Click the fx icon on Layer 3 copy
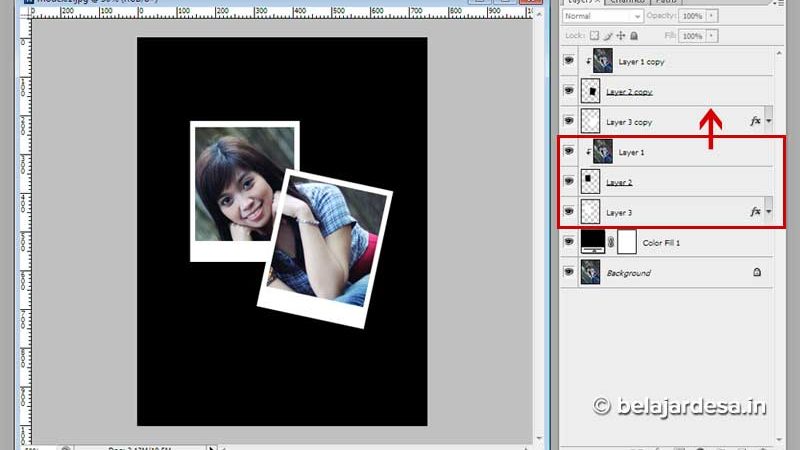 click(x=755, y=121)
